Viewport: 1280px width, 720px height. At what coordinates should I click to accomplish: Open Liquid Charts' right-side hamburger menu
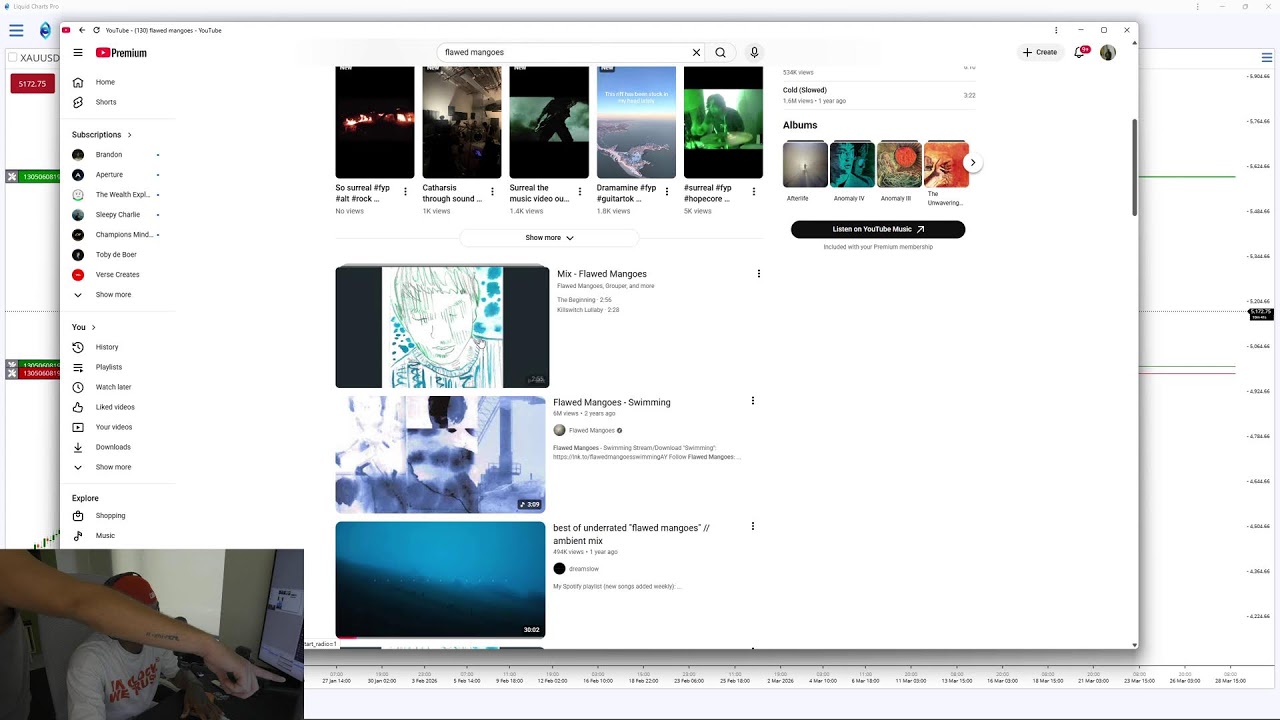pyautogui.click(x=1268, y=57)
